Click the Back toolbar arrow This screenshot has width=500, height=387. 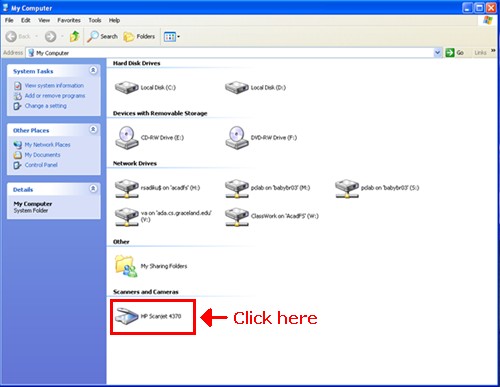11,36
